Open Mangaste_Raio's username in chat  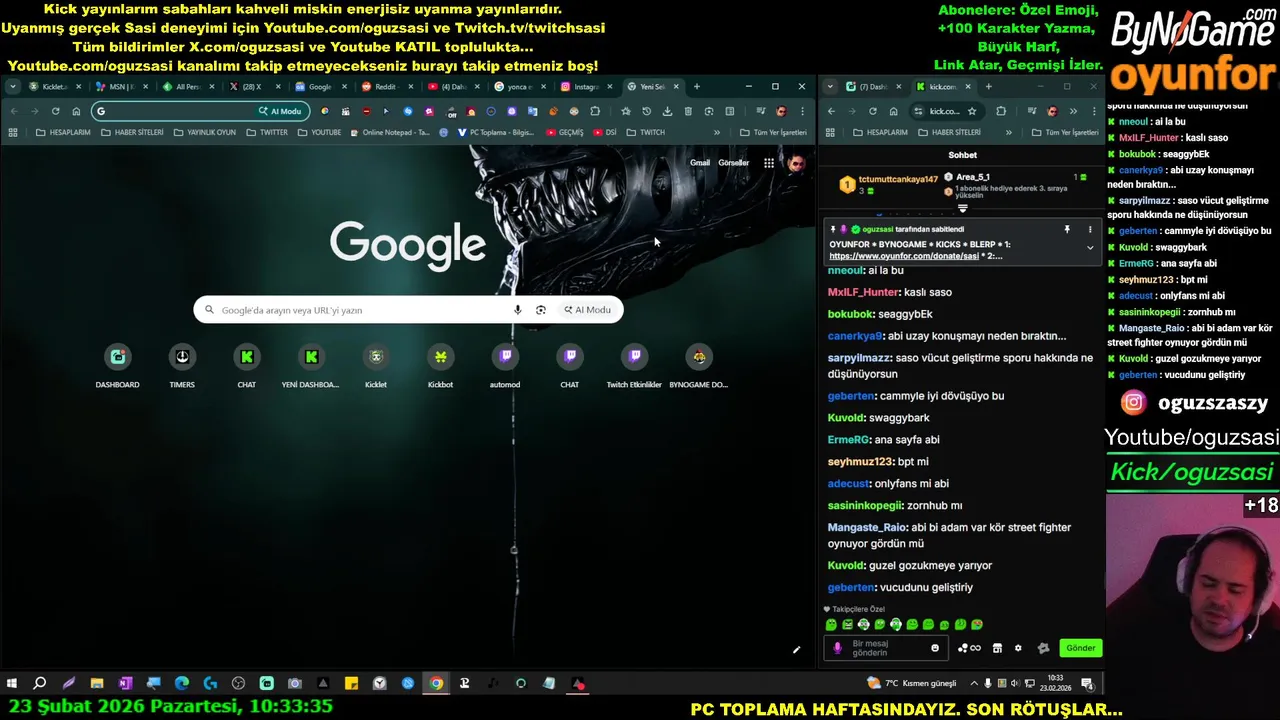[867, 527]
